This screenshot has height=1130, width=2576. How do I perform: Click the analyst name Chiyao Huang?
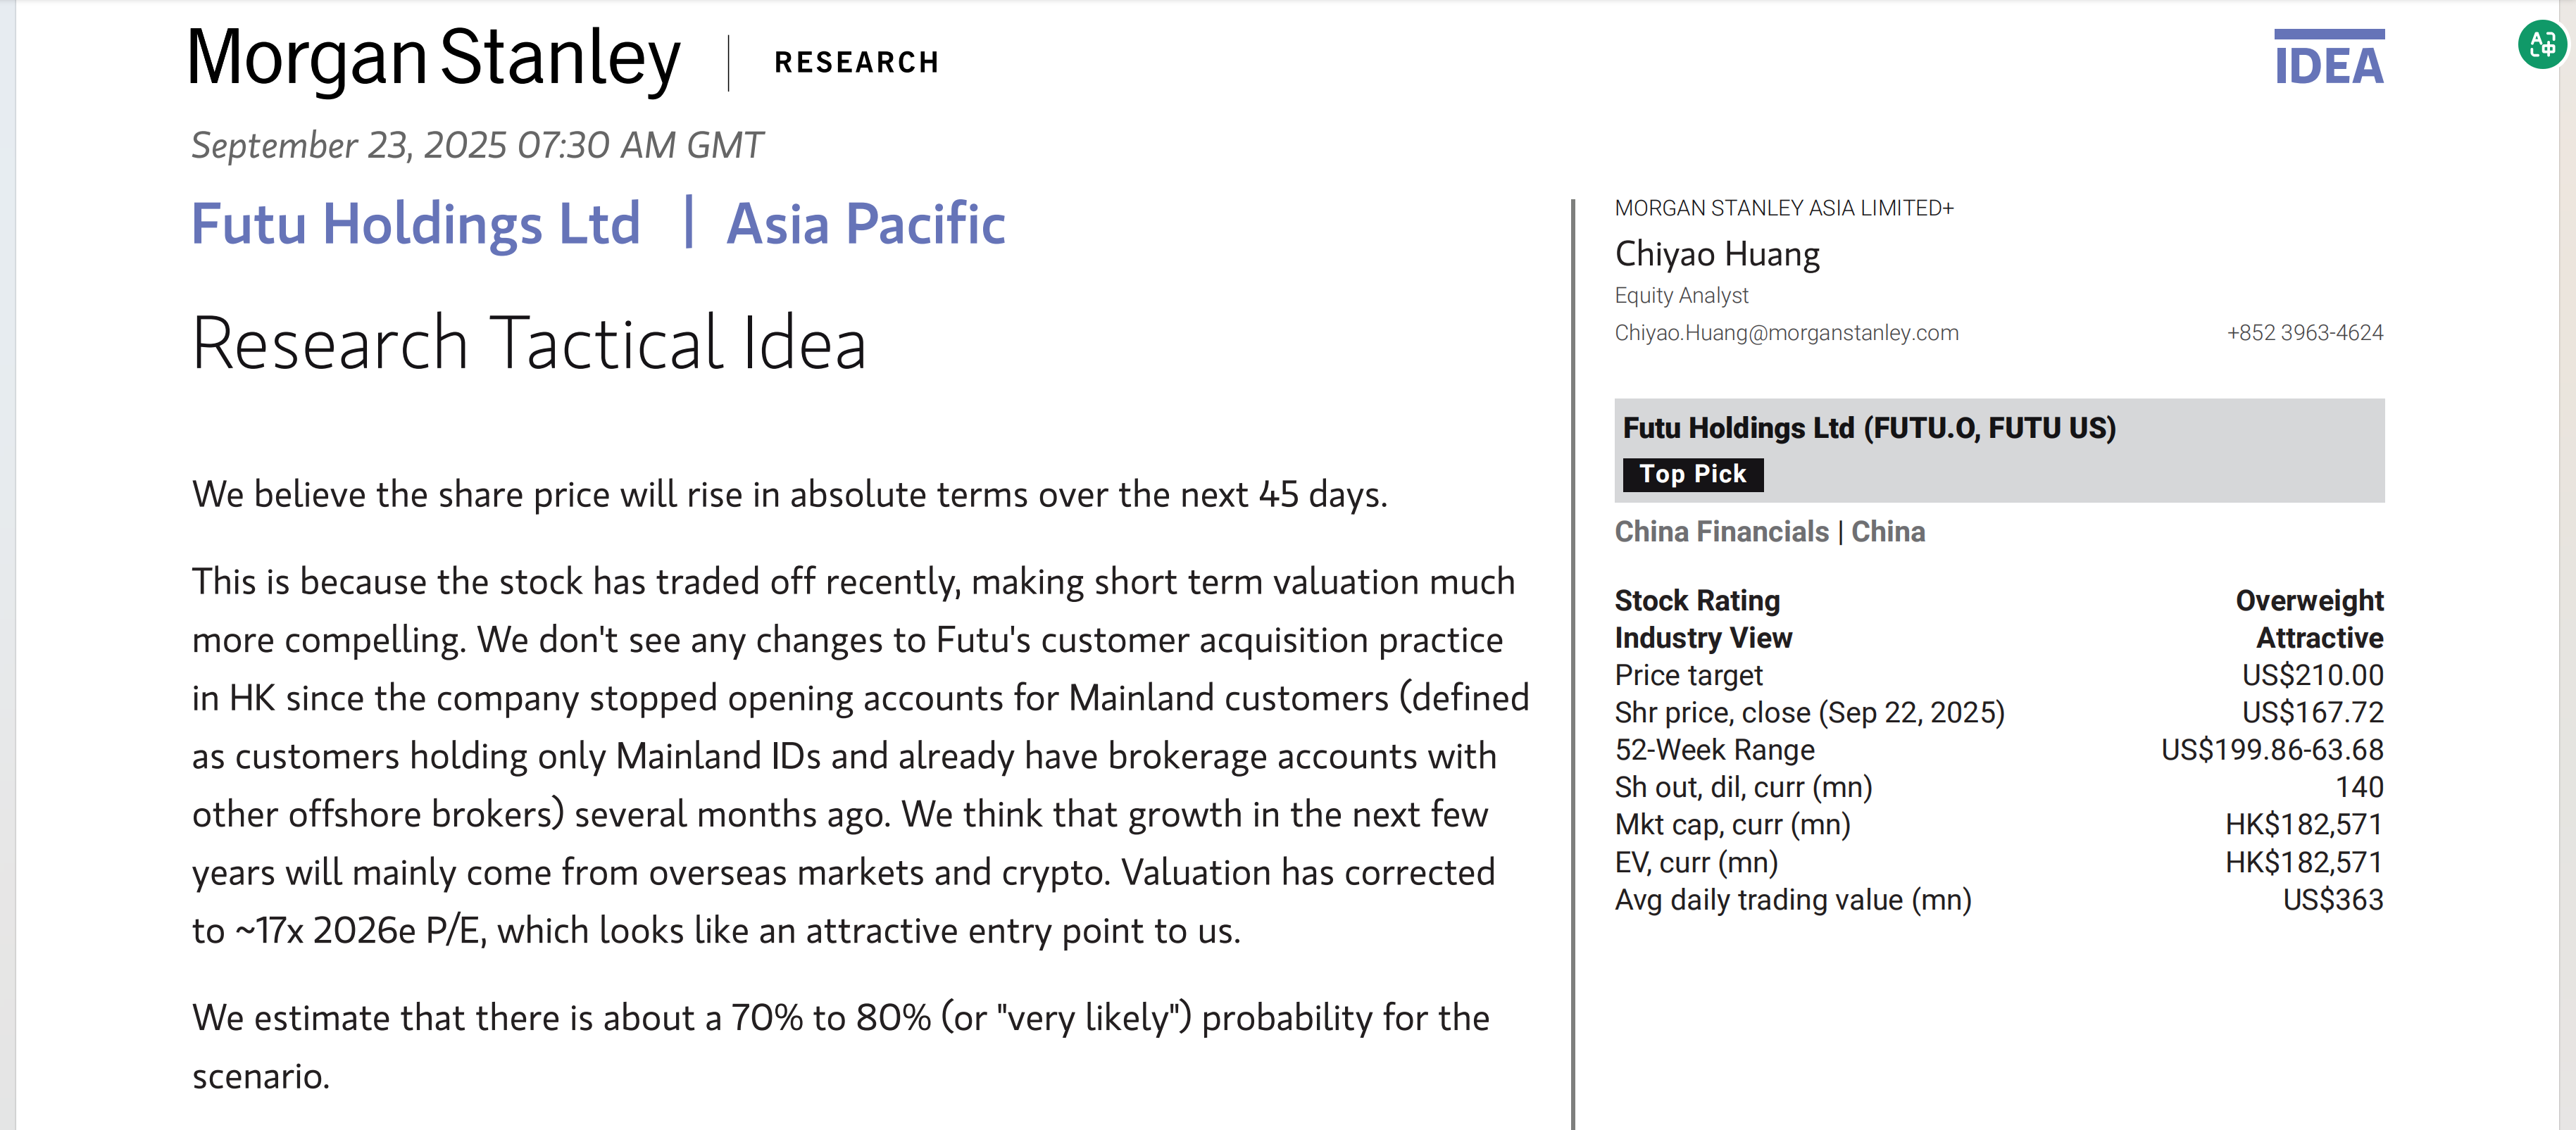coord(1717,254)
